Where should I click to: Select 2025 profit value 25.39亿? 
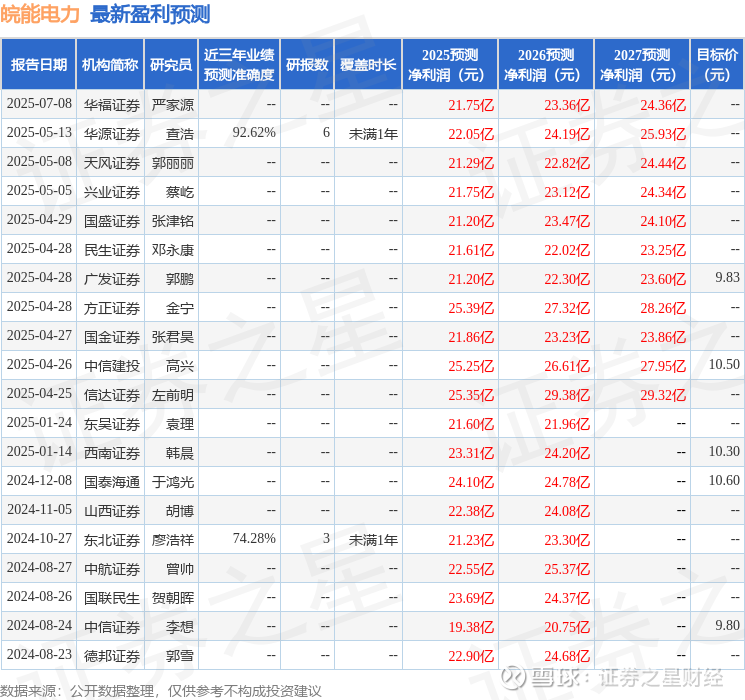[x=471, y=308]
